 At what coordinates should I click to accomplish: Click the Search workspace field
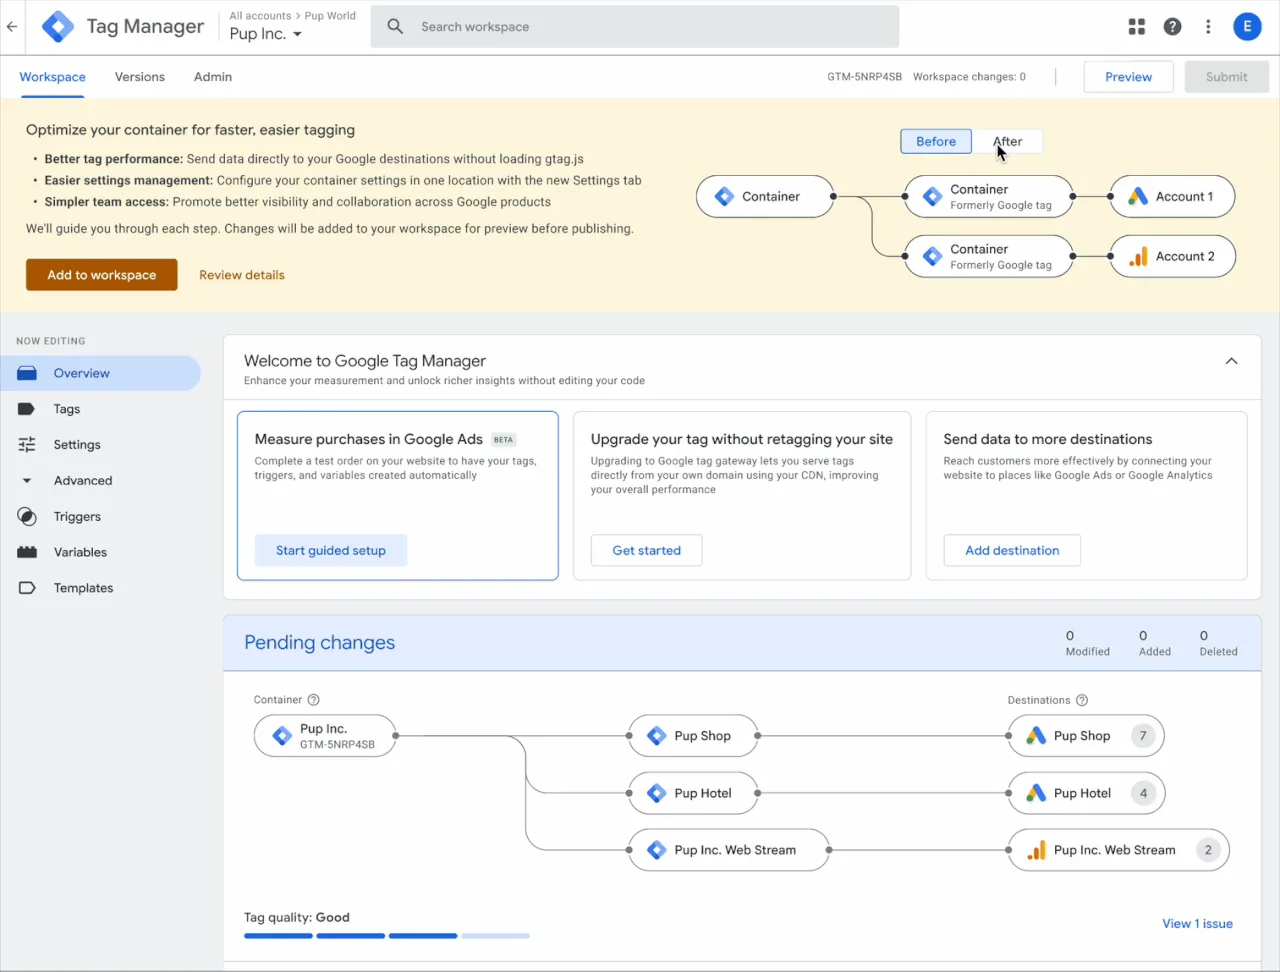click(x=635, y=27)
